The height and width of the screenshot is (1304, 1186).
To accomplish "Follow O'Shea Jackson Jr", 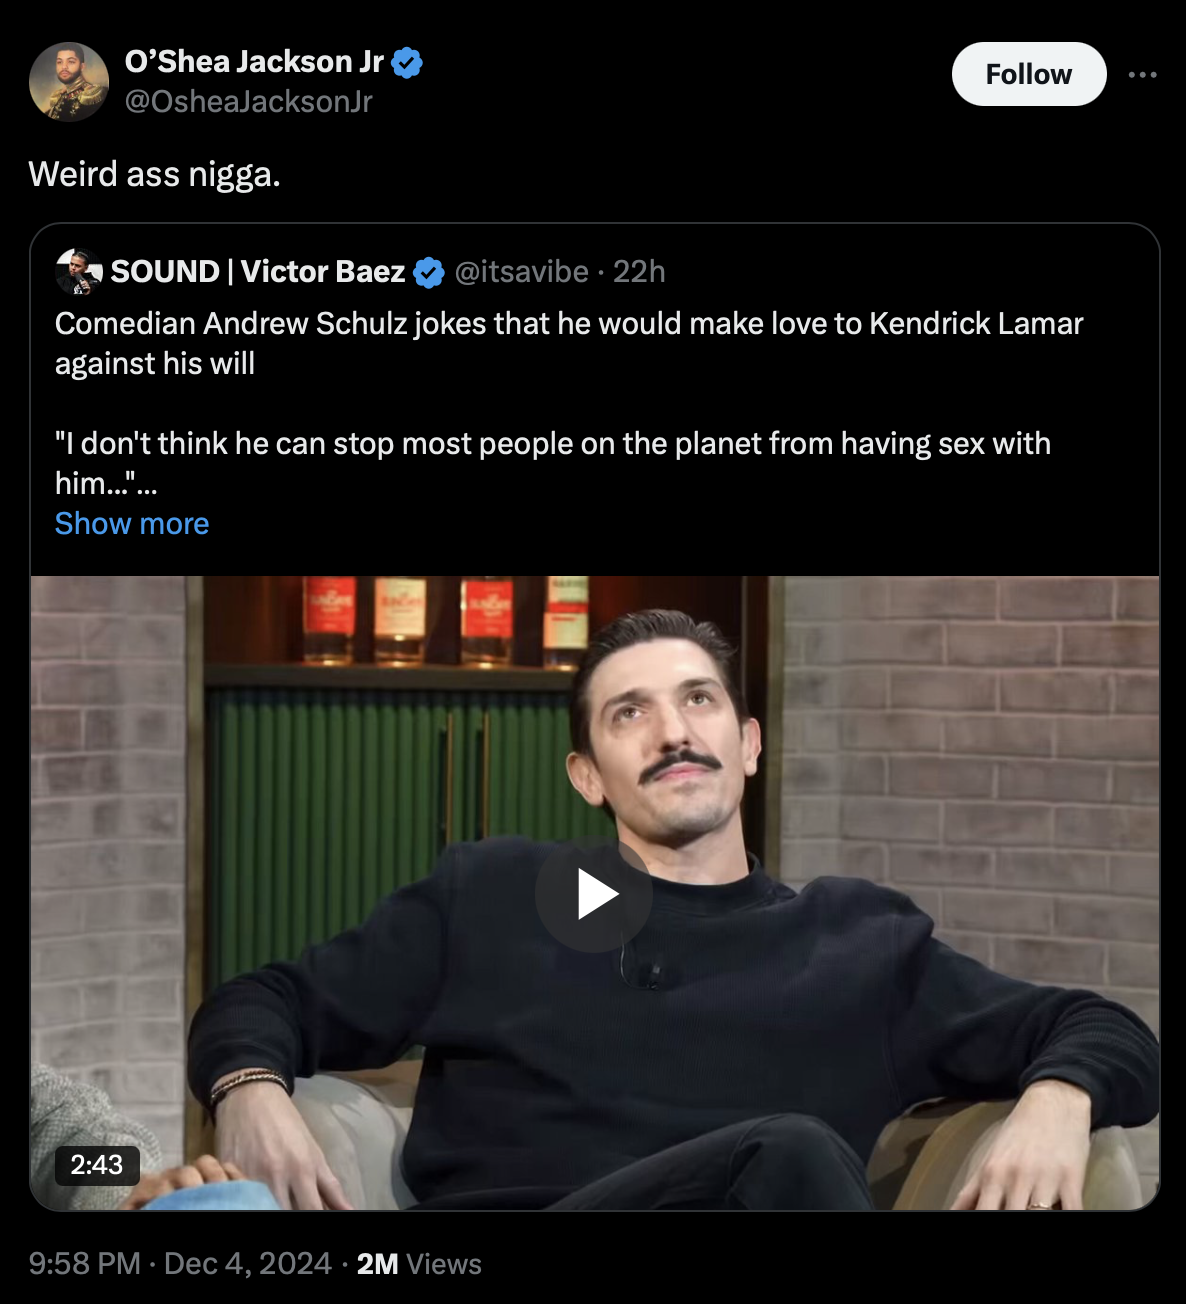I will tap(1028, 74).
